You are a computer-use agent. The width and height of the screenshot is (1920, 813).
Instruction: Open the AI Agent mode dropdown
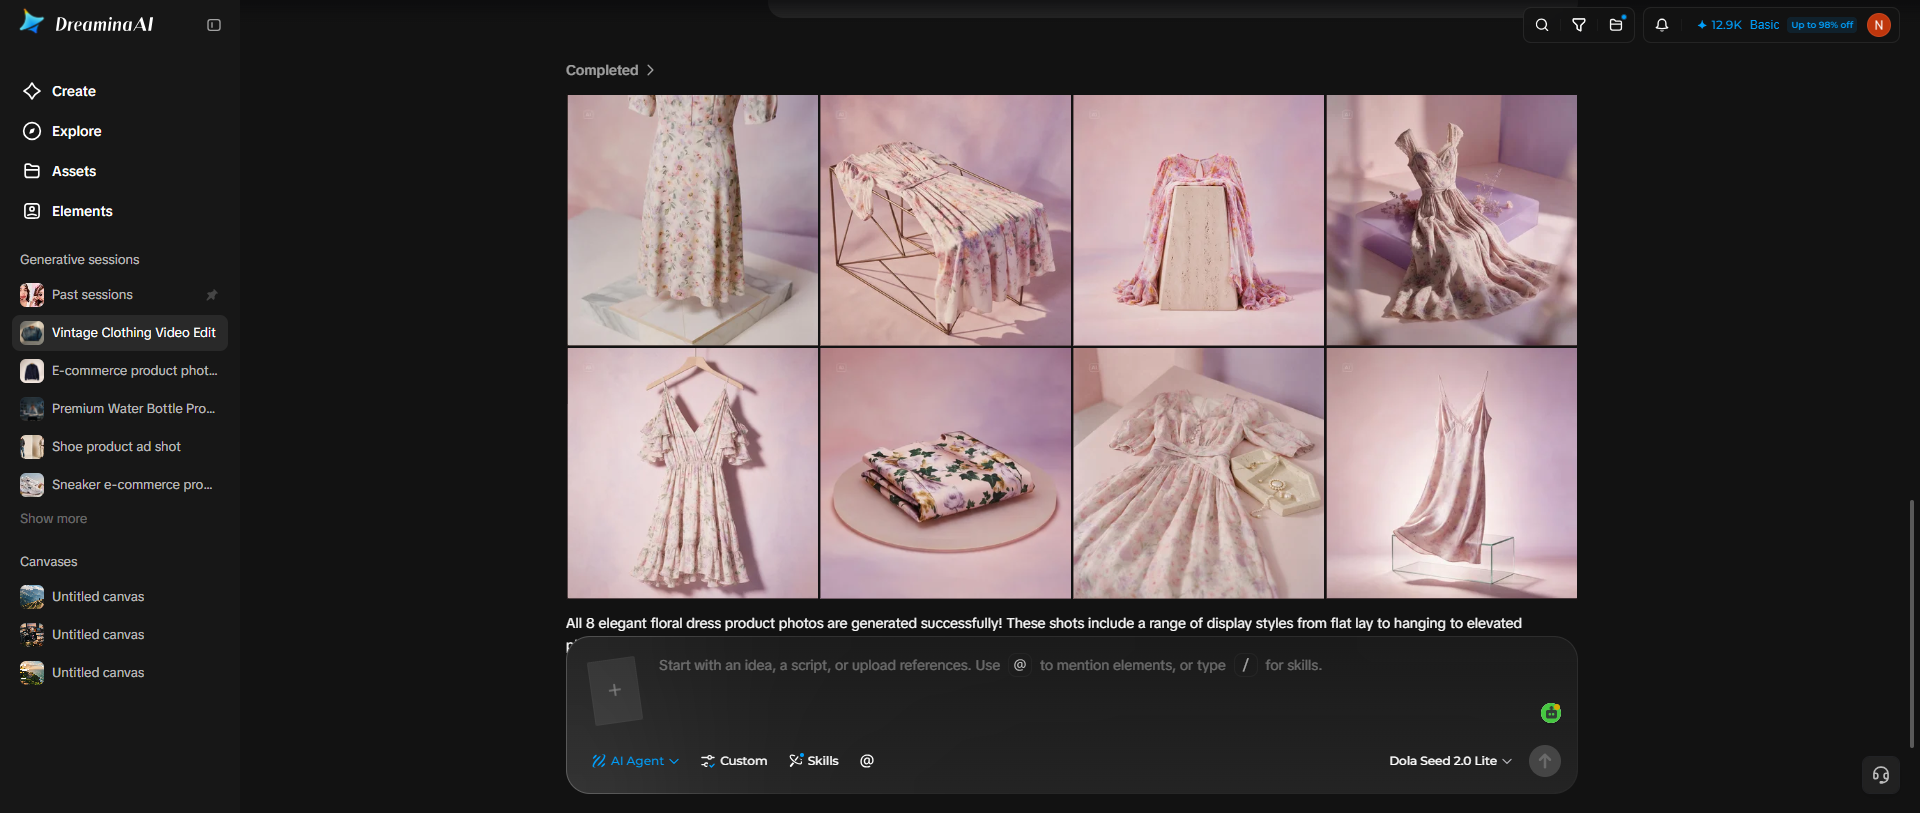(635, 761)
